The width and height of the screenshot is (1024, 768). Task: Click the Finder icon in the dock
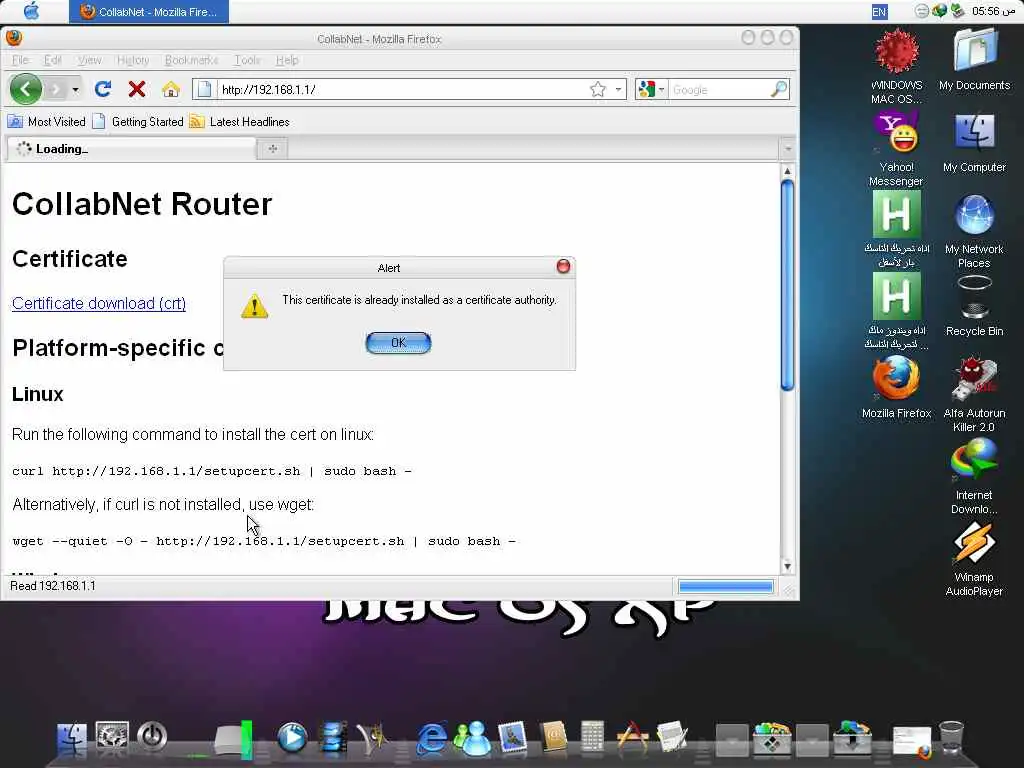click(71, 739)
